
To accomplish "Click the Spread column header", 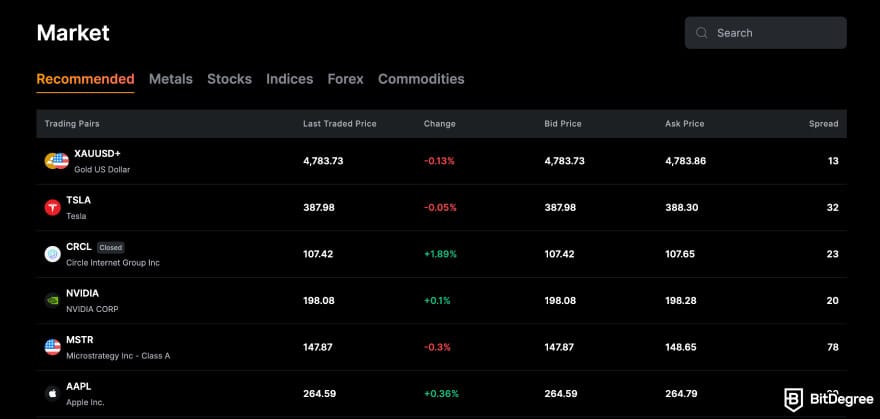I will pyautogui.click(x=823, y=123).
